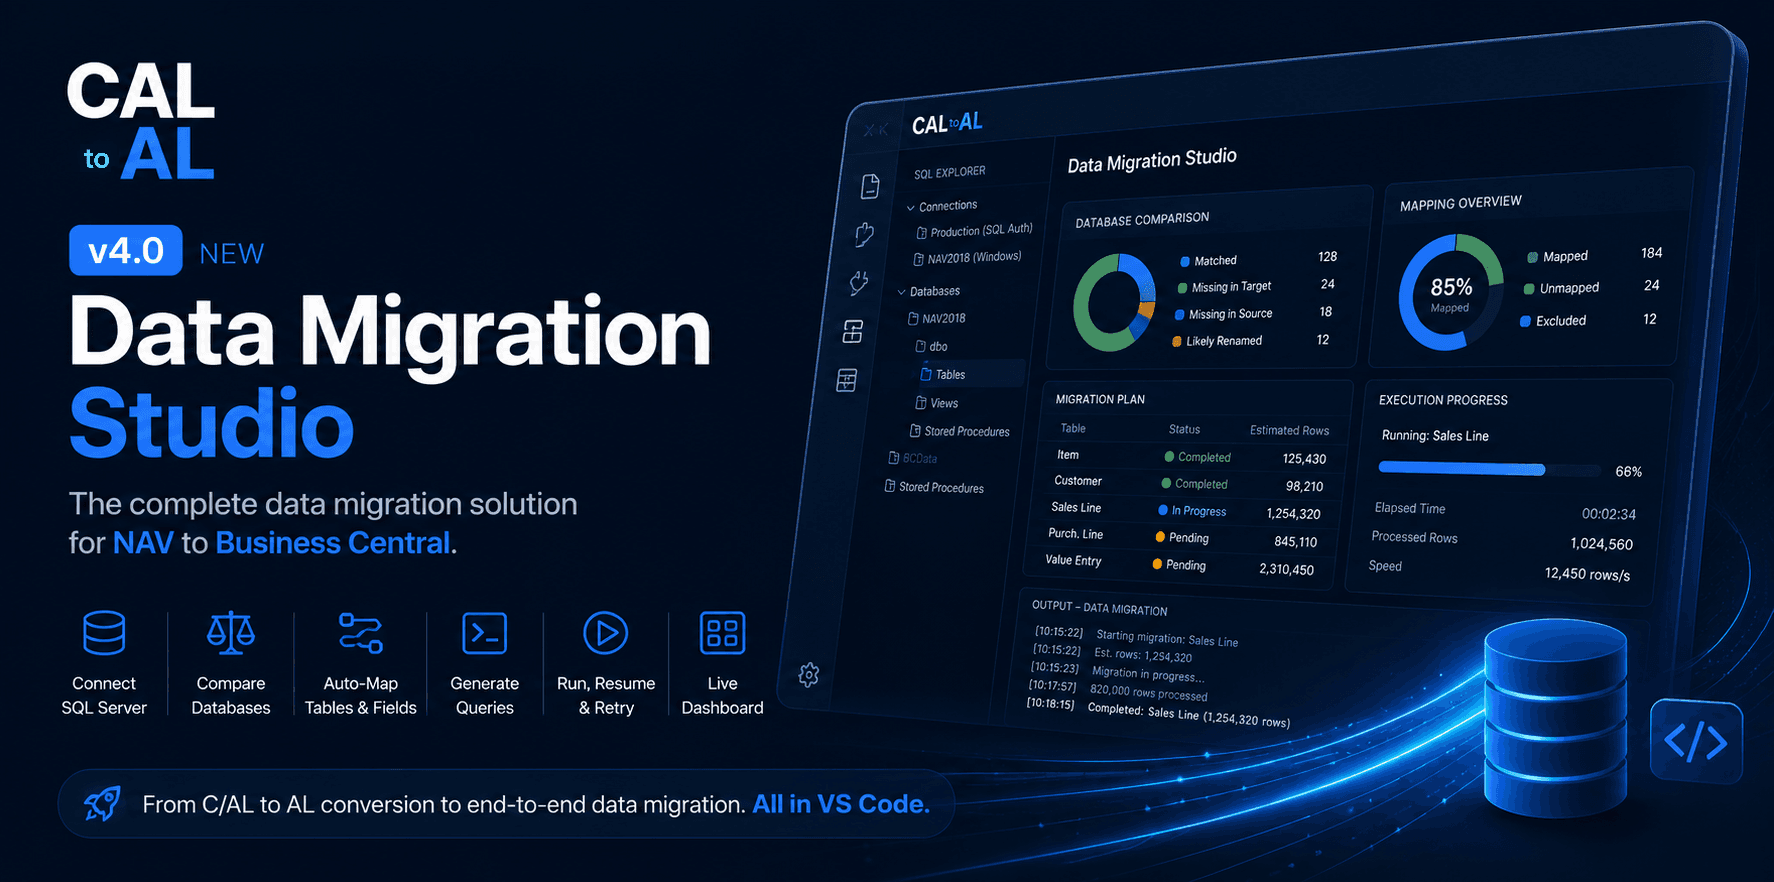Click the Status column header

(1184, 429)
